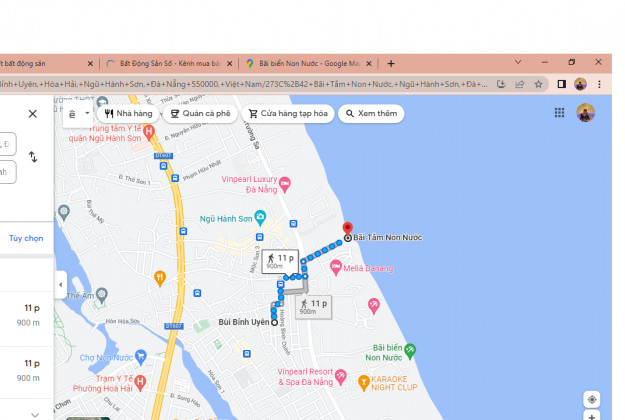
Task: Open Trạm Y Tế Phường Hoà Hải marker
Action: click(x=140, y=383)
